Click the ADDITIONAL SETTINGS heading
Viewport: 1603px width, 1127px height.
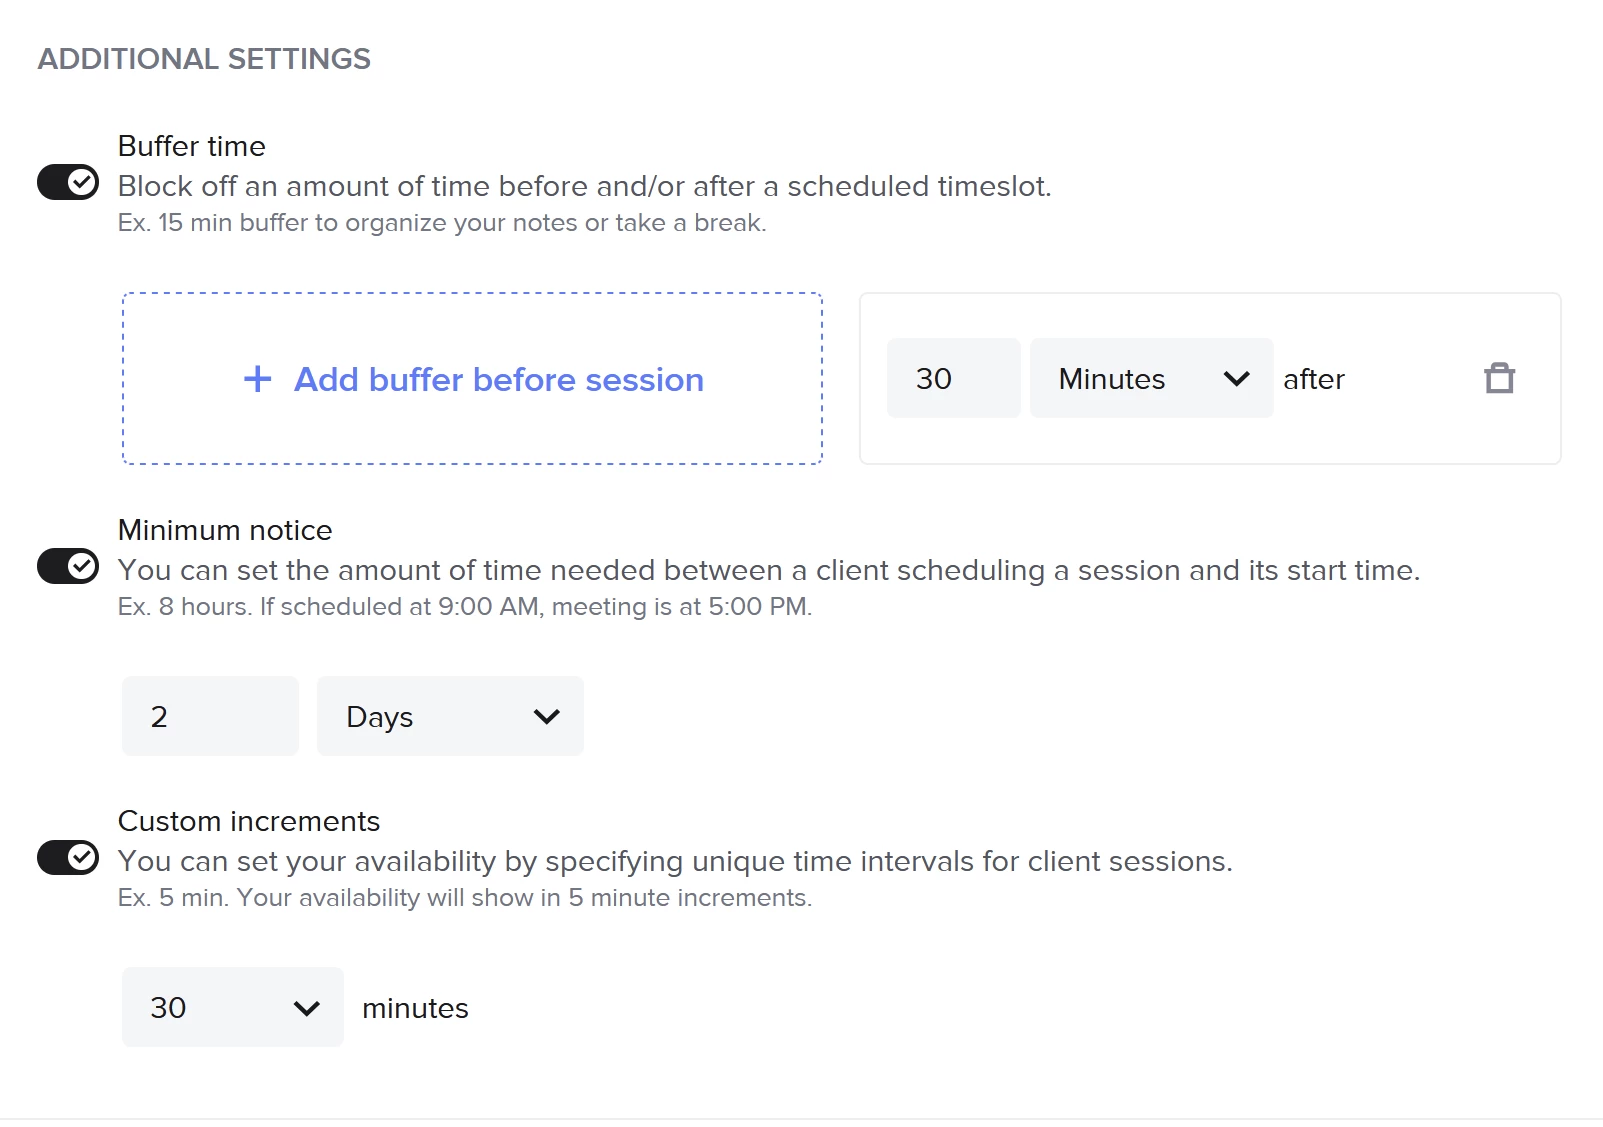click(204, 59)
